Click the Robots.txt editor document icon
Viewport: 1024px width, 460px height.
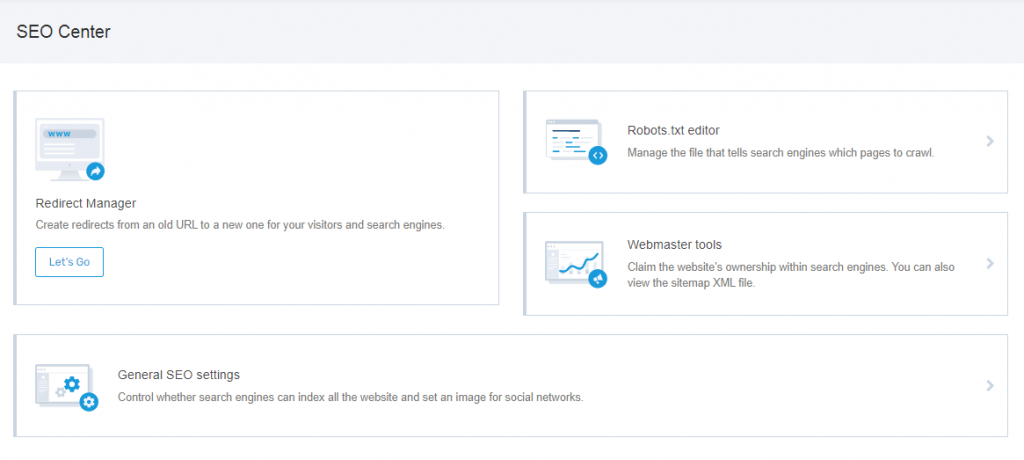(572, 138)
